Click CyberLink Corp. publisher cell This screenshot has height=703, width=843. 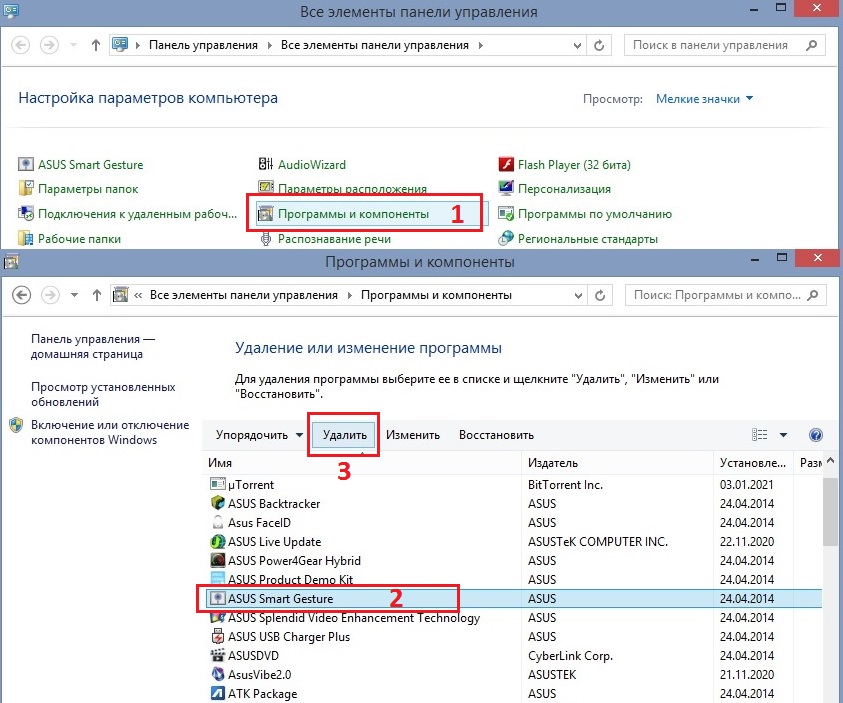(x=570, y=656)
